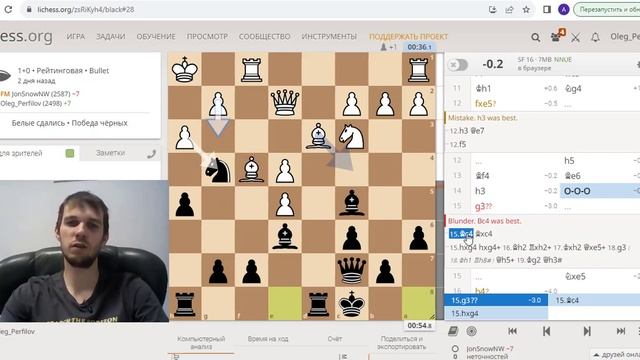Click the white knight on the board
The height and width of the screenshot is (360, 640).
point(351,136)
